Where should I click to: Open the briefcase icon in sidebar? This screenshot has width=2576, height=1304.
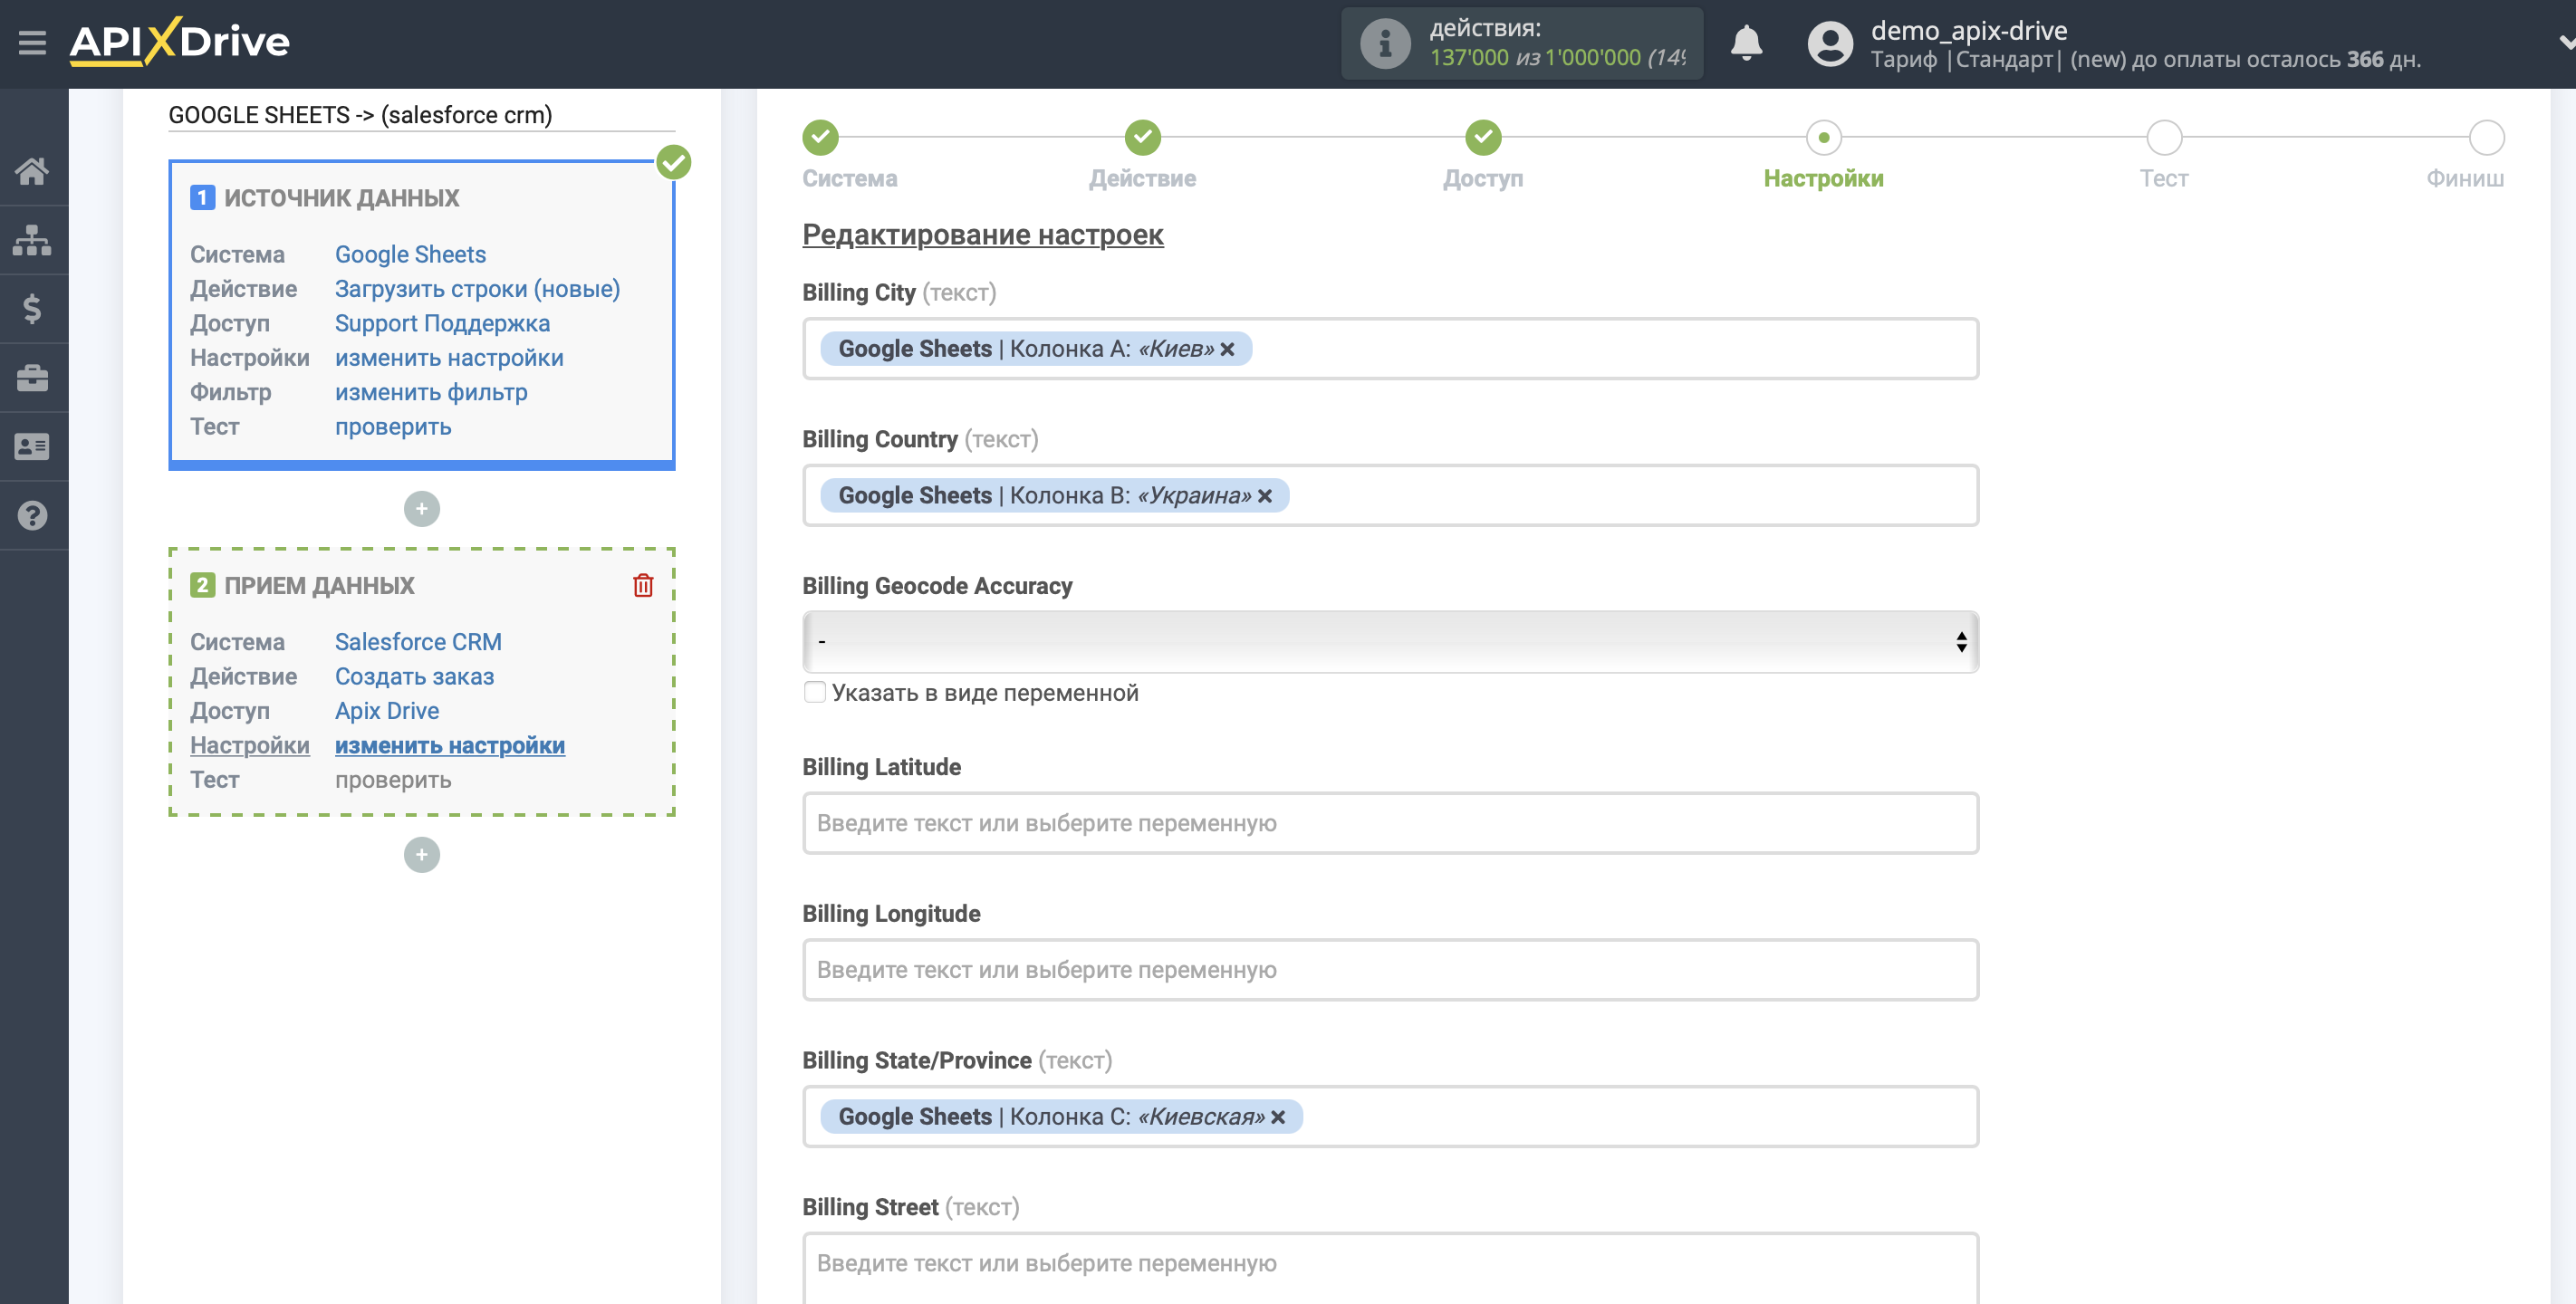pyautogui.click(x=32, y=378)
